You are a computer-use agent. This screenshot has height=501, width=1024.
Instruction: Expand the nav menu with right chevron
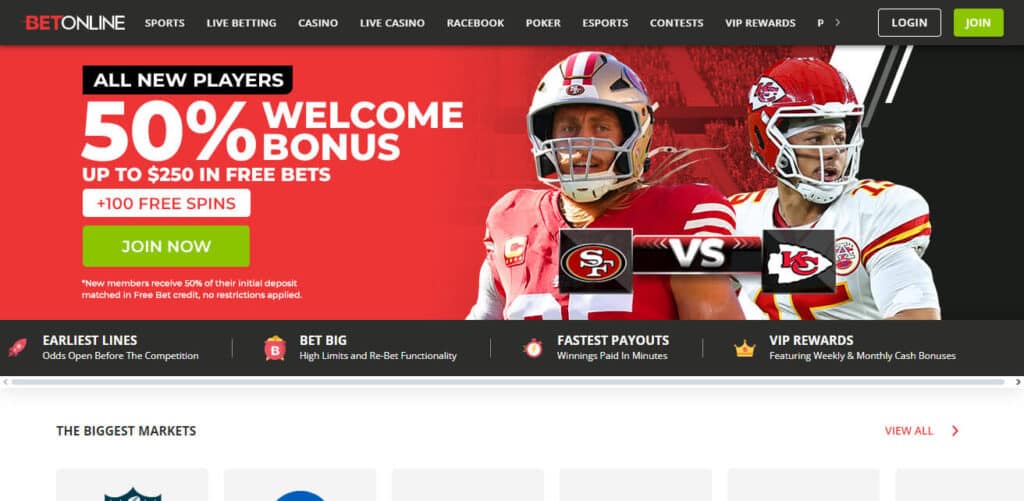(837, 23)
